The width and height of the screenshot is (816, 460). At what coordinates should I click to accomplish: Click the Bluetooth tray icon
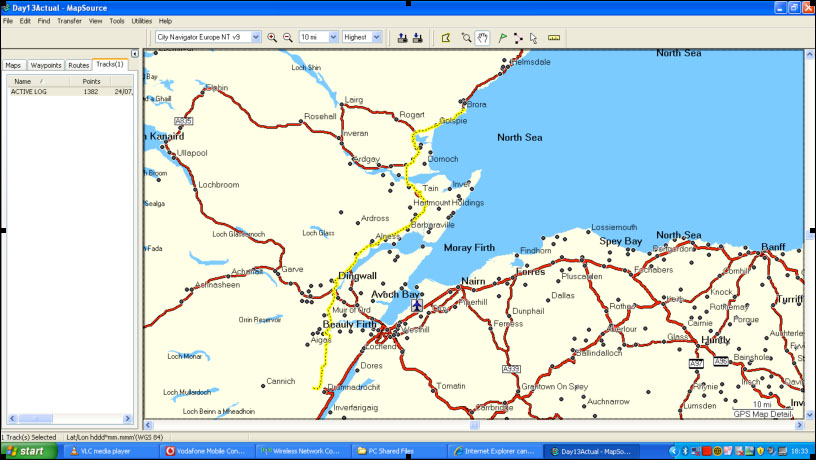pyautogui.click(x=685, y=451)
